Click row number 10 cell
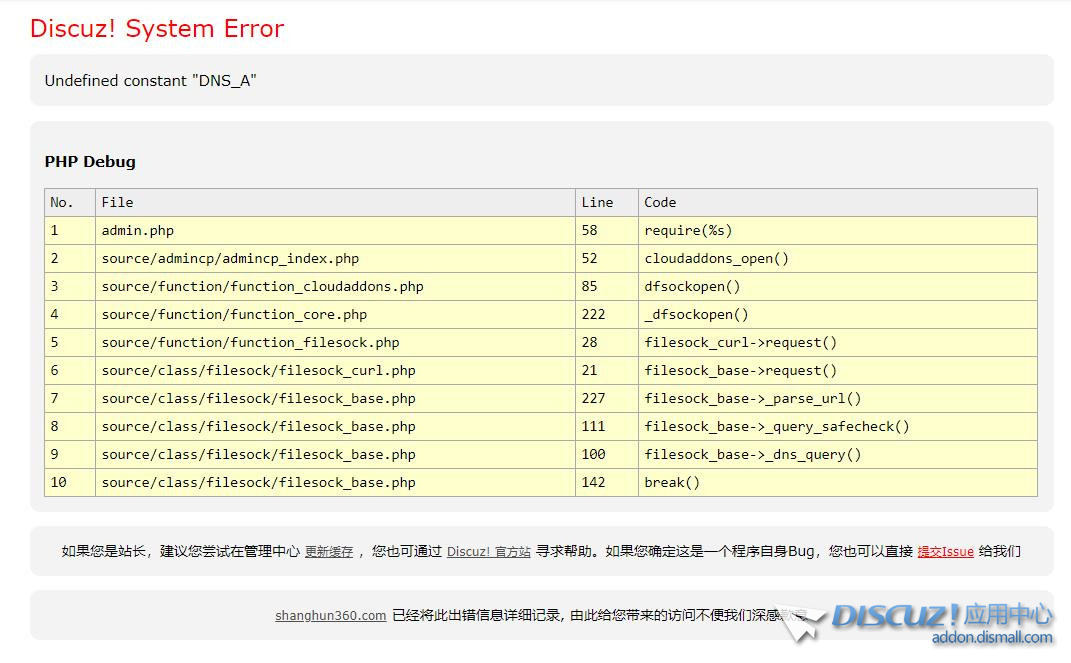This screenshot has height=663, width=1071. [70, 483]
